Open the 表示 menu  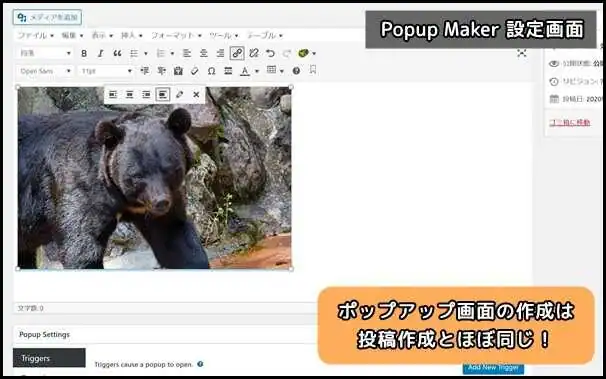pyautogui.click(x=102, y=36)
